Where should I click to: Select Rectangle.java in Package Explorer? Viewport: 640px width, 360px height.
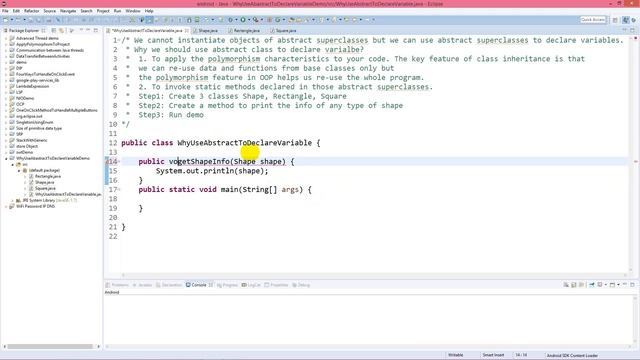(x=48, y=176)
